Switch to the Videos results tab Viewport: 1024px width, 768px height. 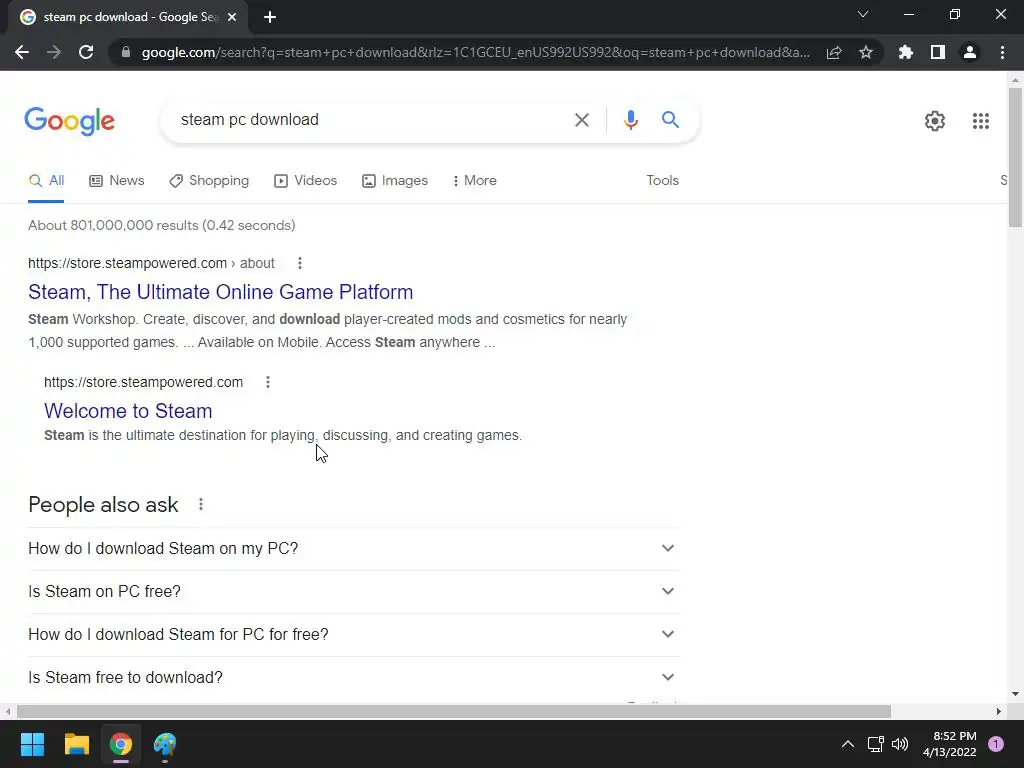tap(306, 181)
